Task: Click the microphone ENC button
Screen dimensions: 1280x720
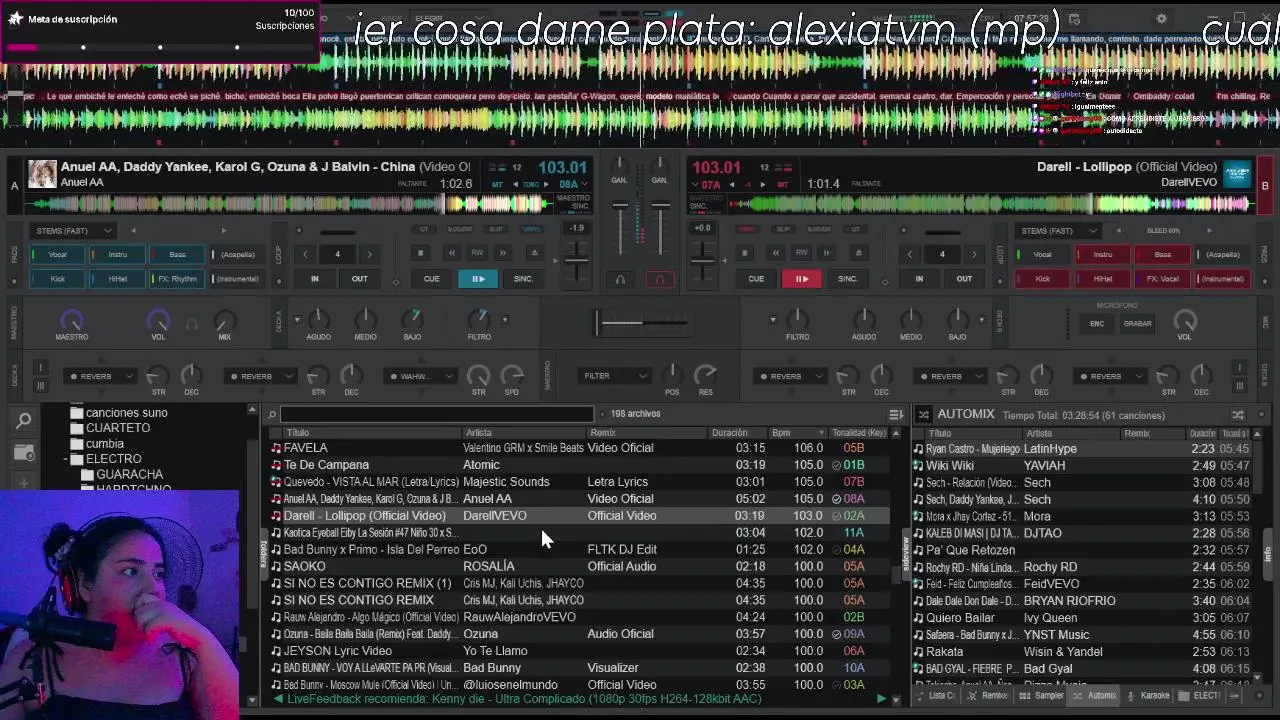Action: (1097, 324)
